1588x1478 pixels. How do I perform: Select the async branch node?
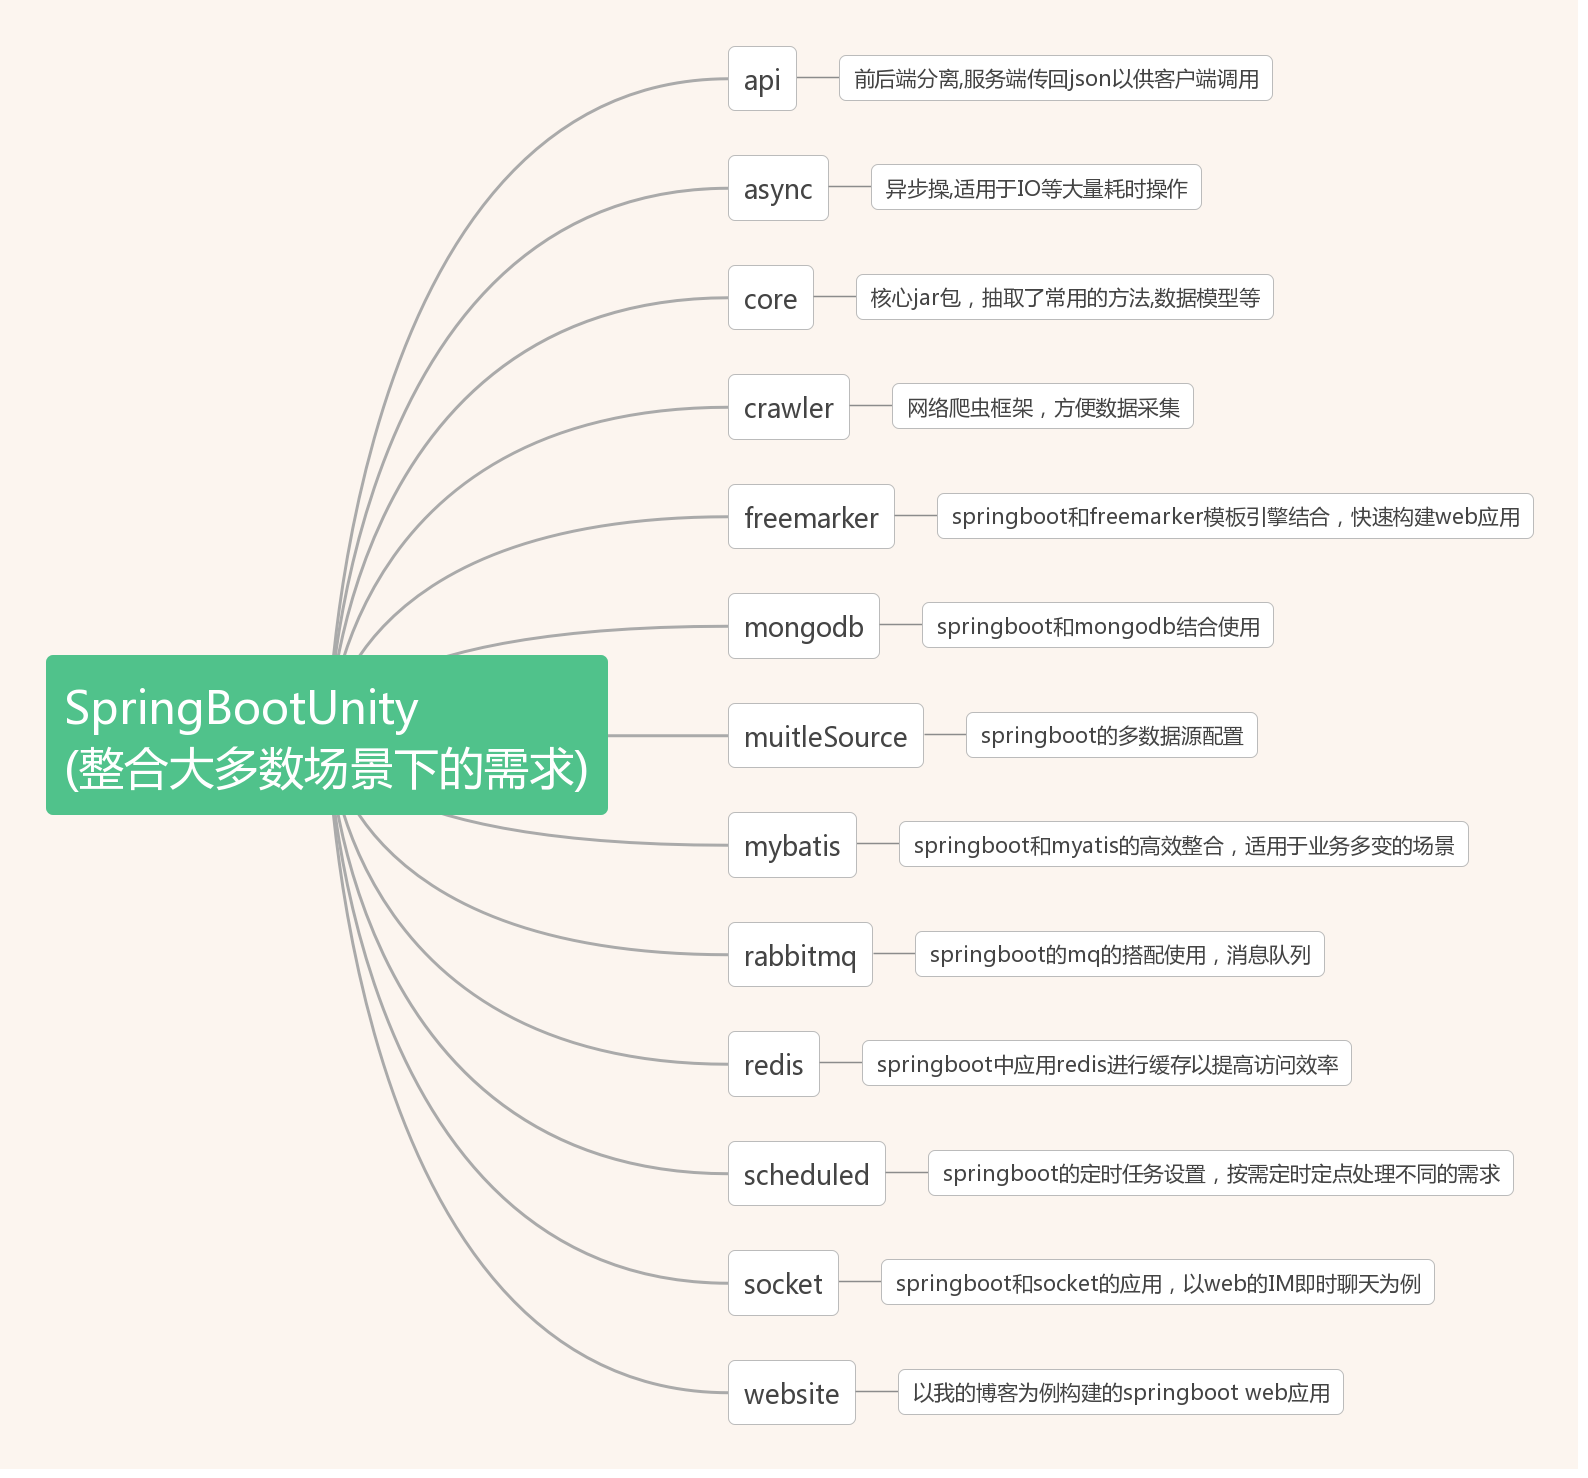coord(778,188)
